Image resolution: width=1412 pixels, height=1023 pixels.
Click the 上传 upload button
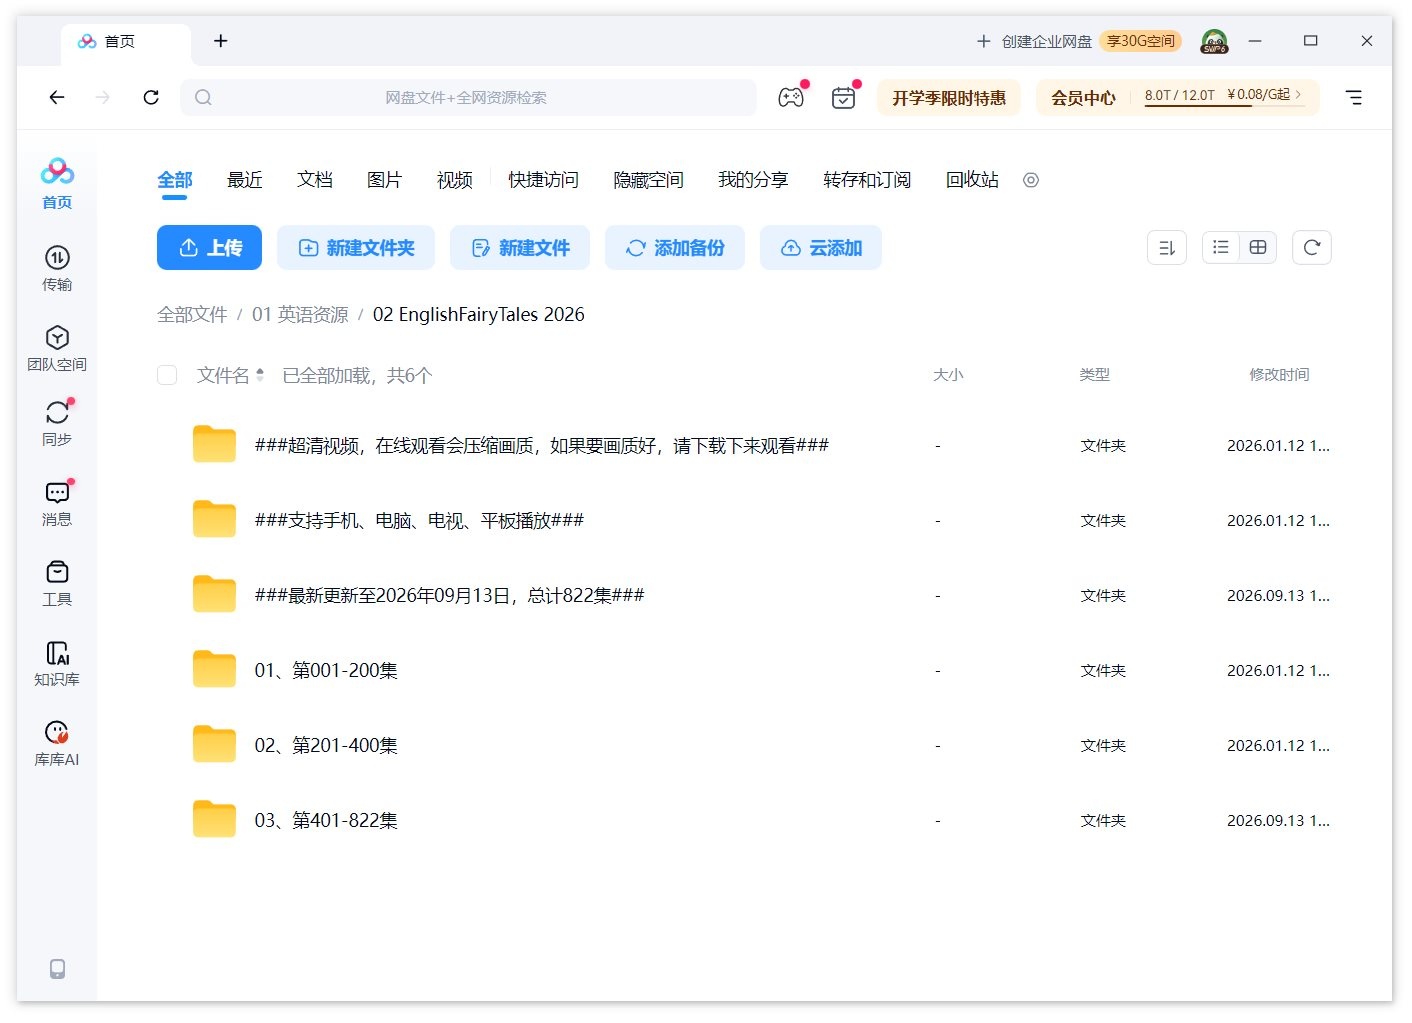[209, 247]
